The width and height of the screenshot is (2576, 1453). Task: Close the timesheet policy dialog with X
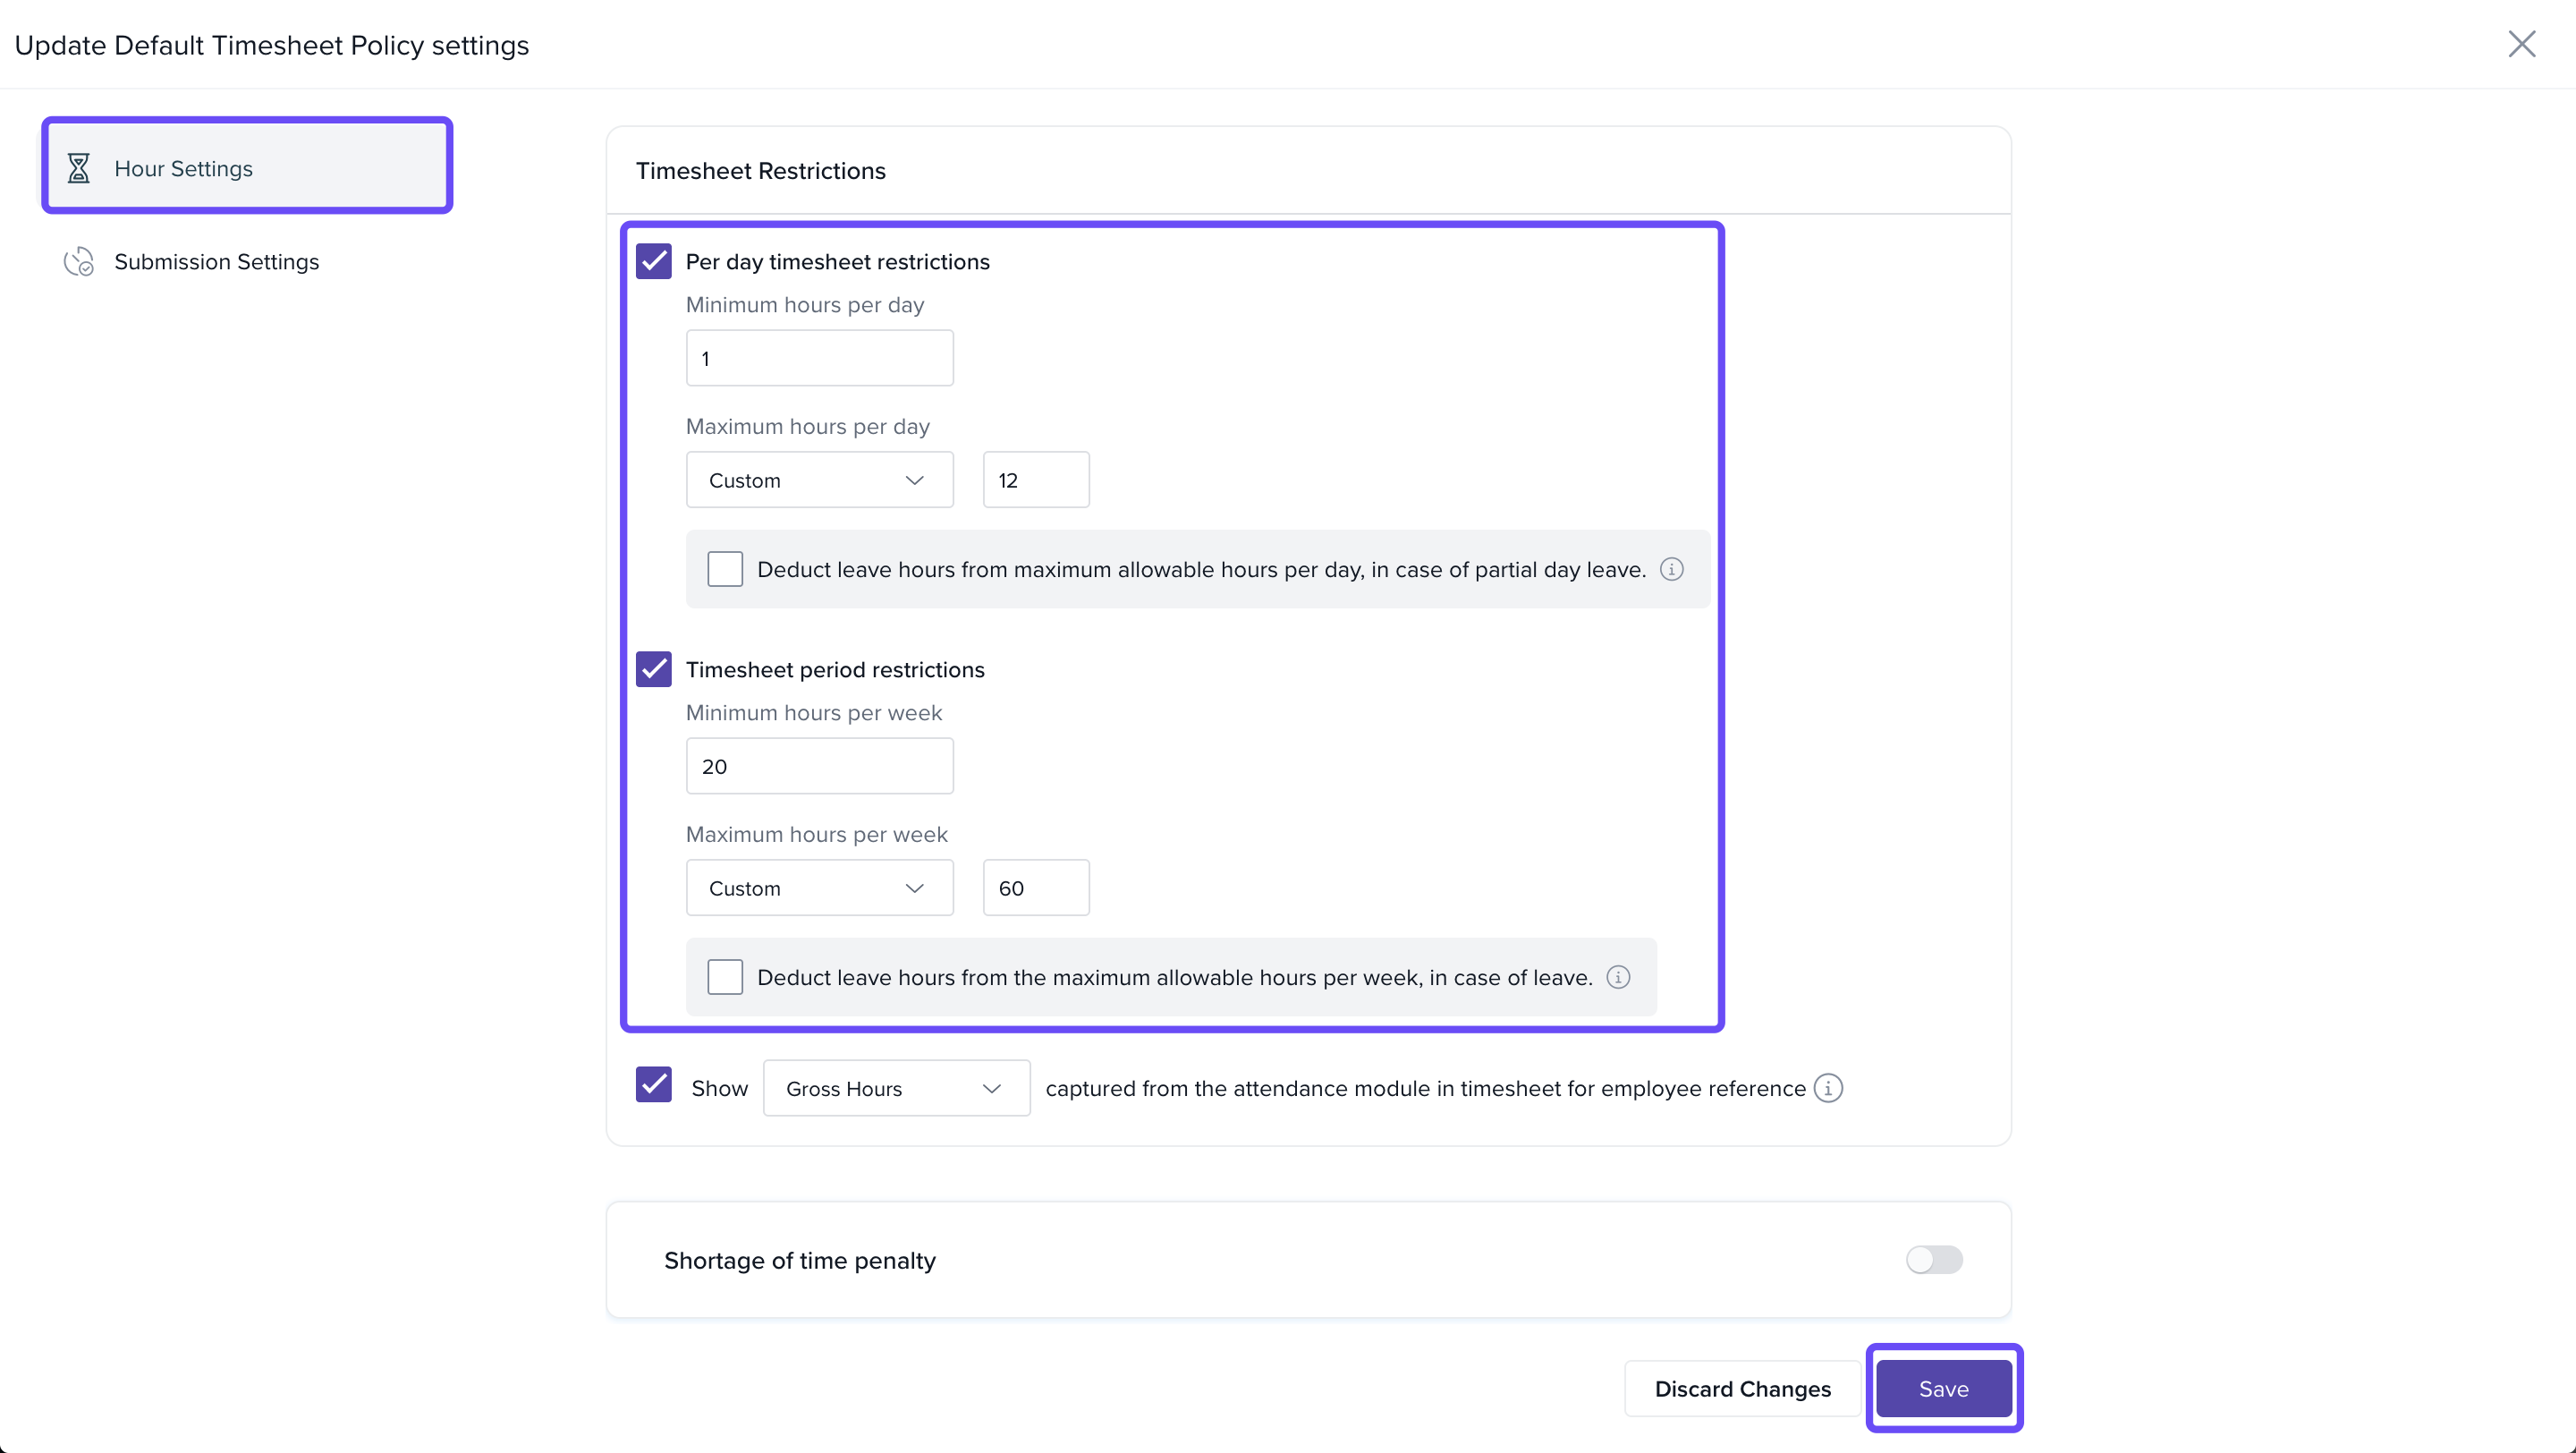point(2521,44)
